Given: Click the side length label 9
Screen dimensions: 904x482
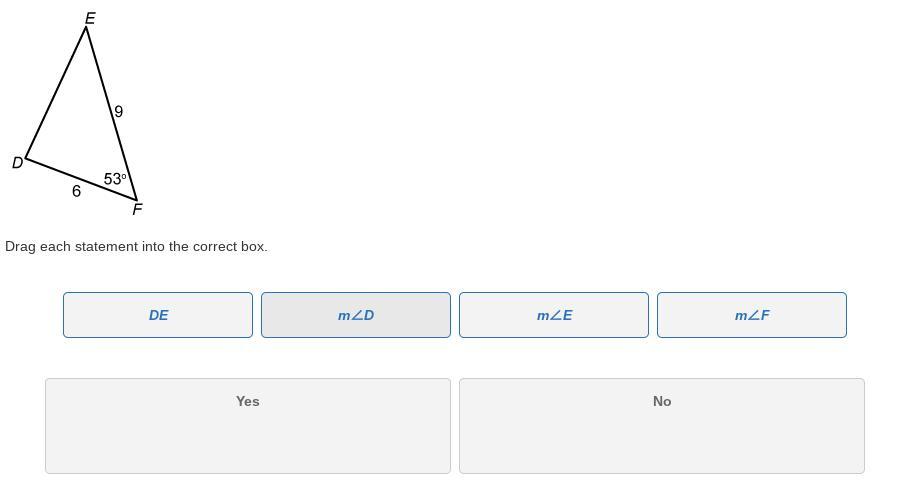Looking at the screenshot, I should point(119,111).
